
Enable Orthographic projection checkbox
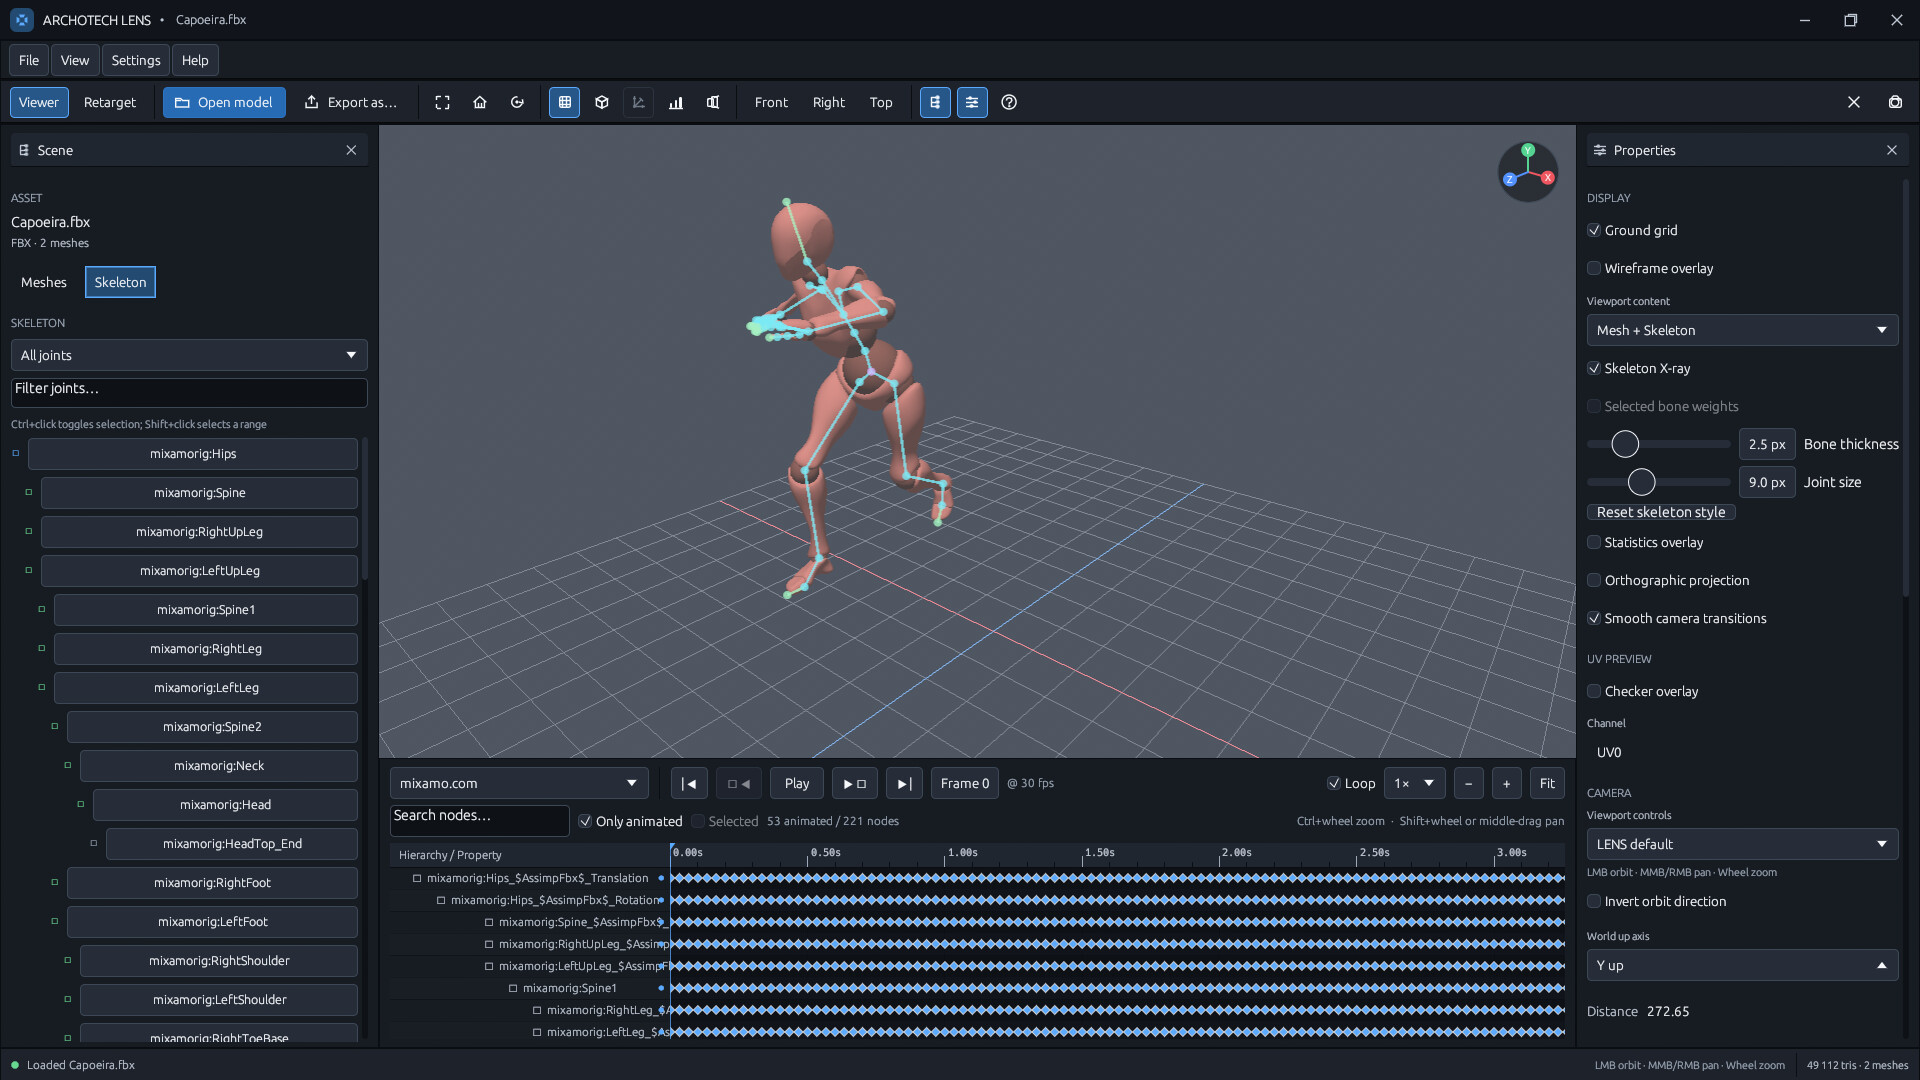click(1594, 580)
